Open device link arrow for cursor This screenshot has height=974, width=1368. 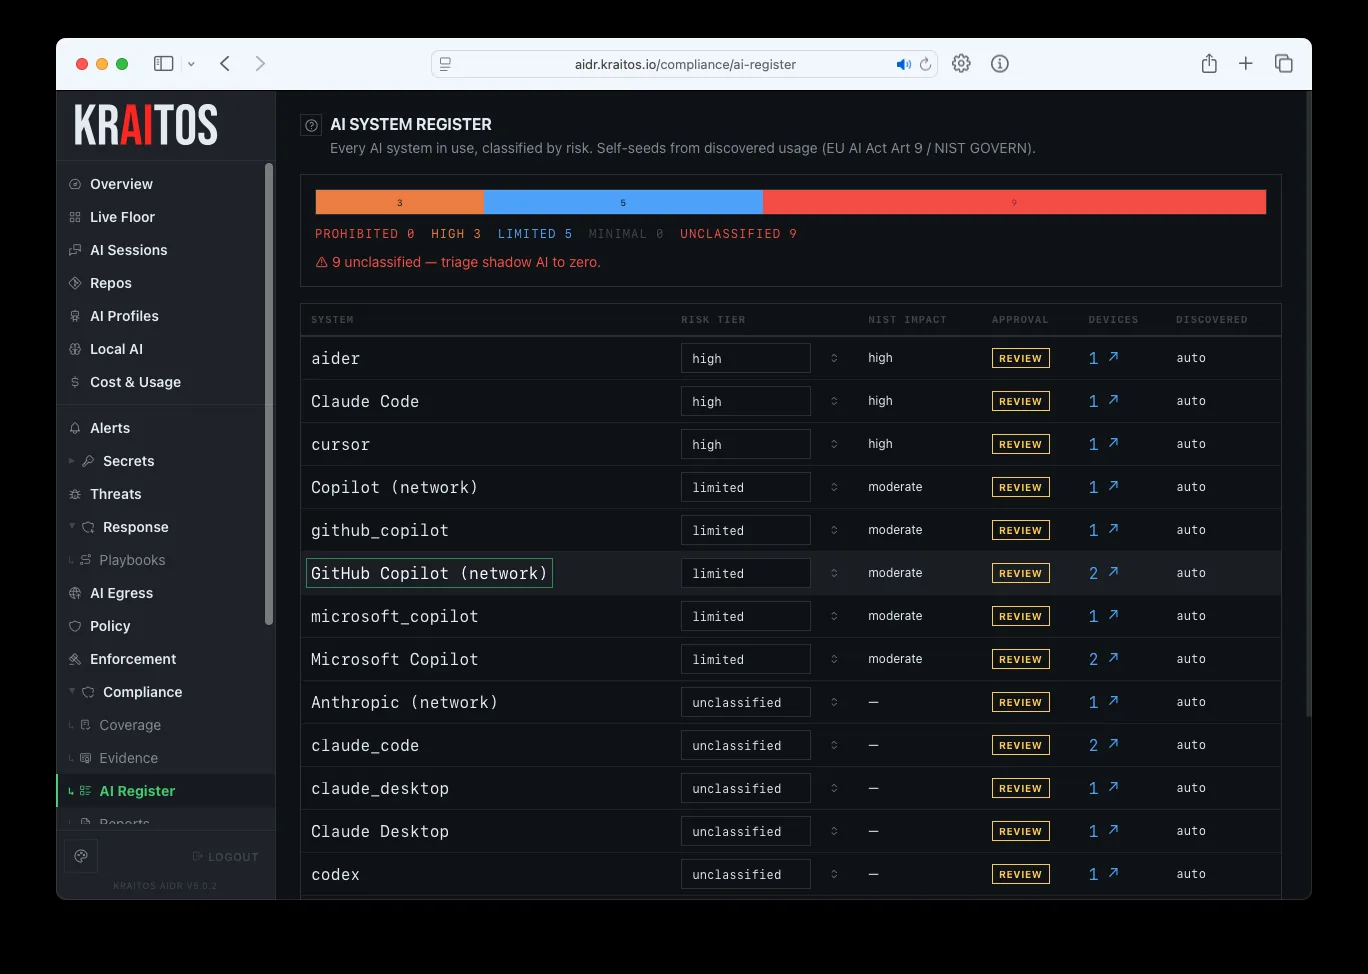pyautogui.click(x=1113, y=443)
